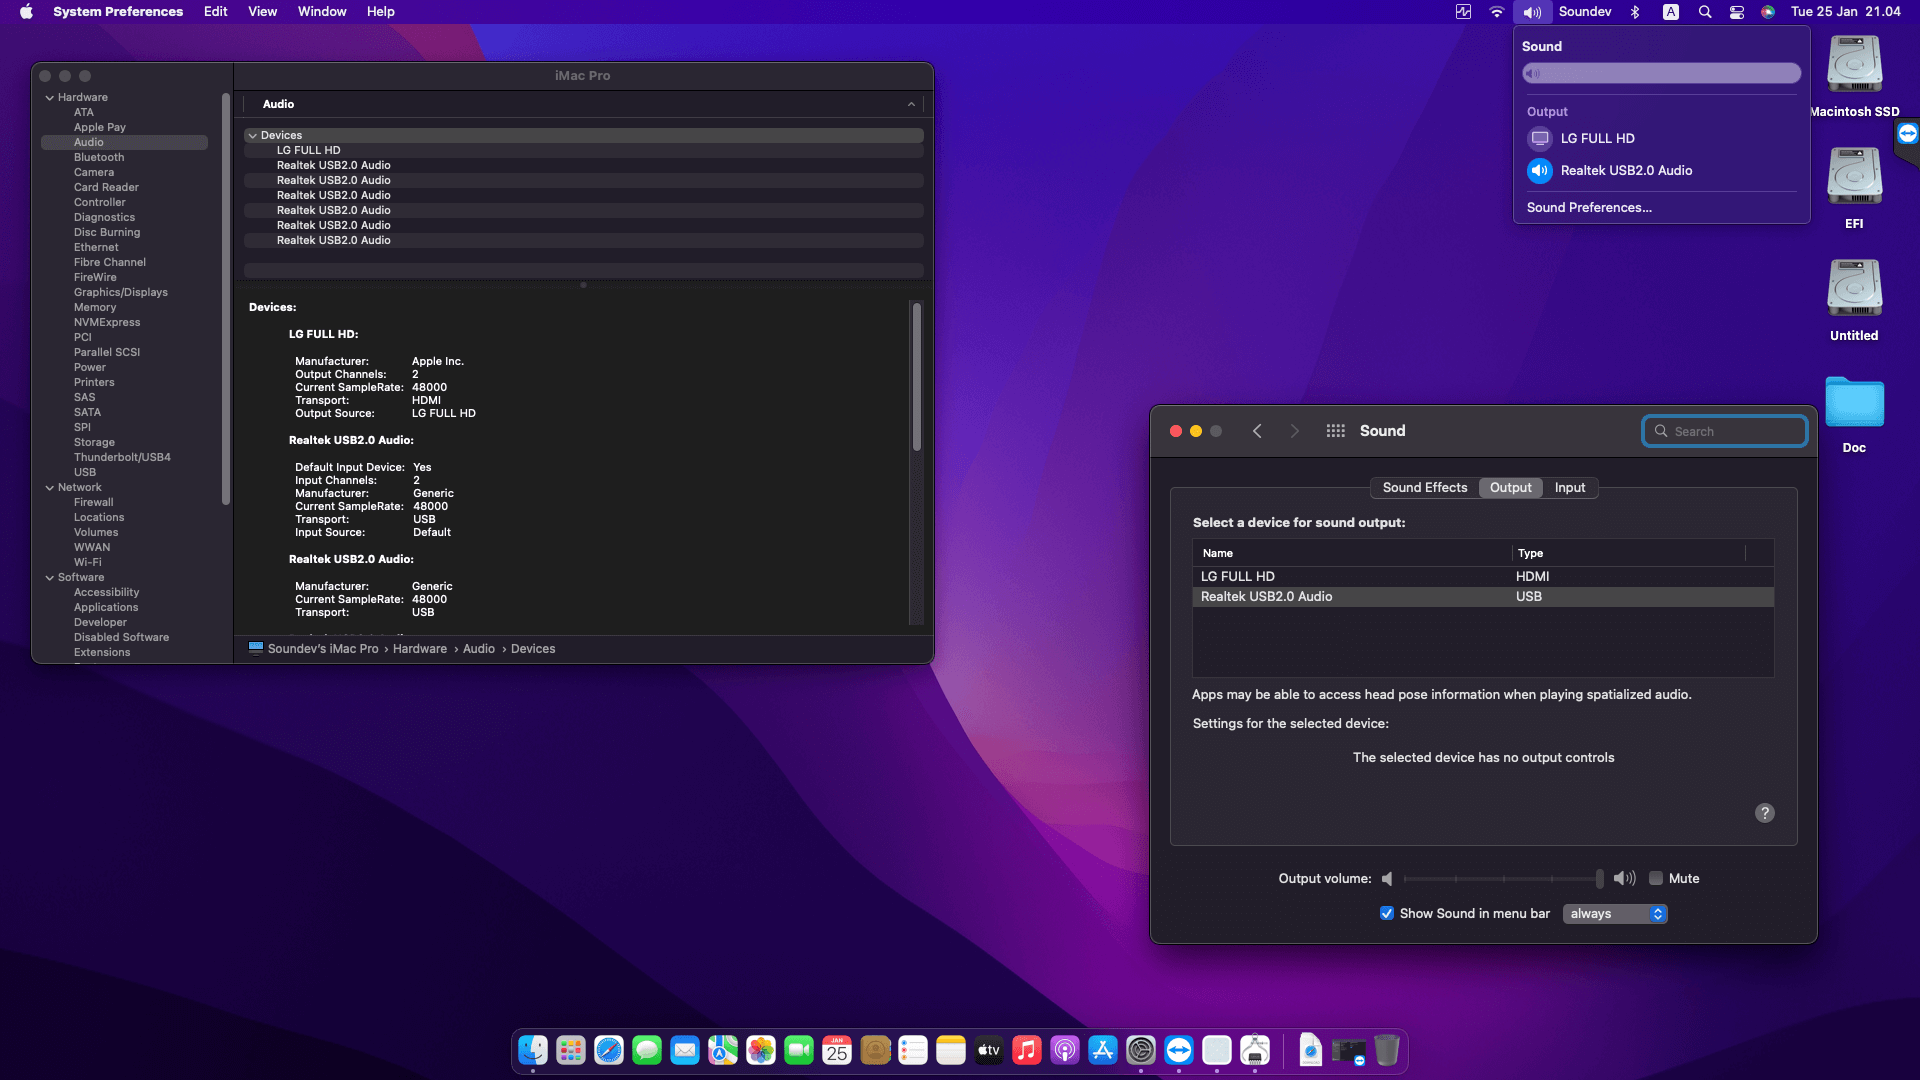Screen dimensions: 1920x1080
Task: Switch to the Sound Effects tab
Action: pyautogui.click(x=1424, y=488)
